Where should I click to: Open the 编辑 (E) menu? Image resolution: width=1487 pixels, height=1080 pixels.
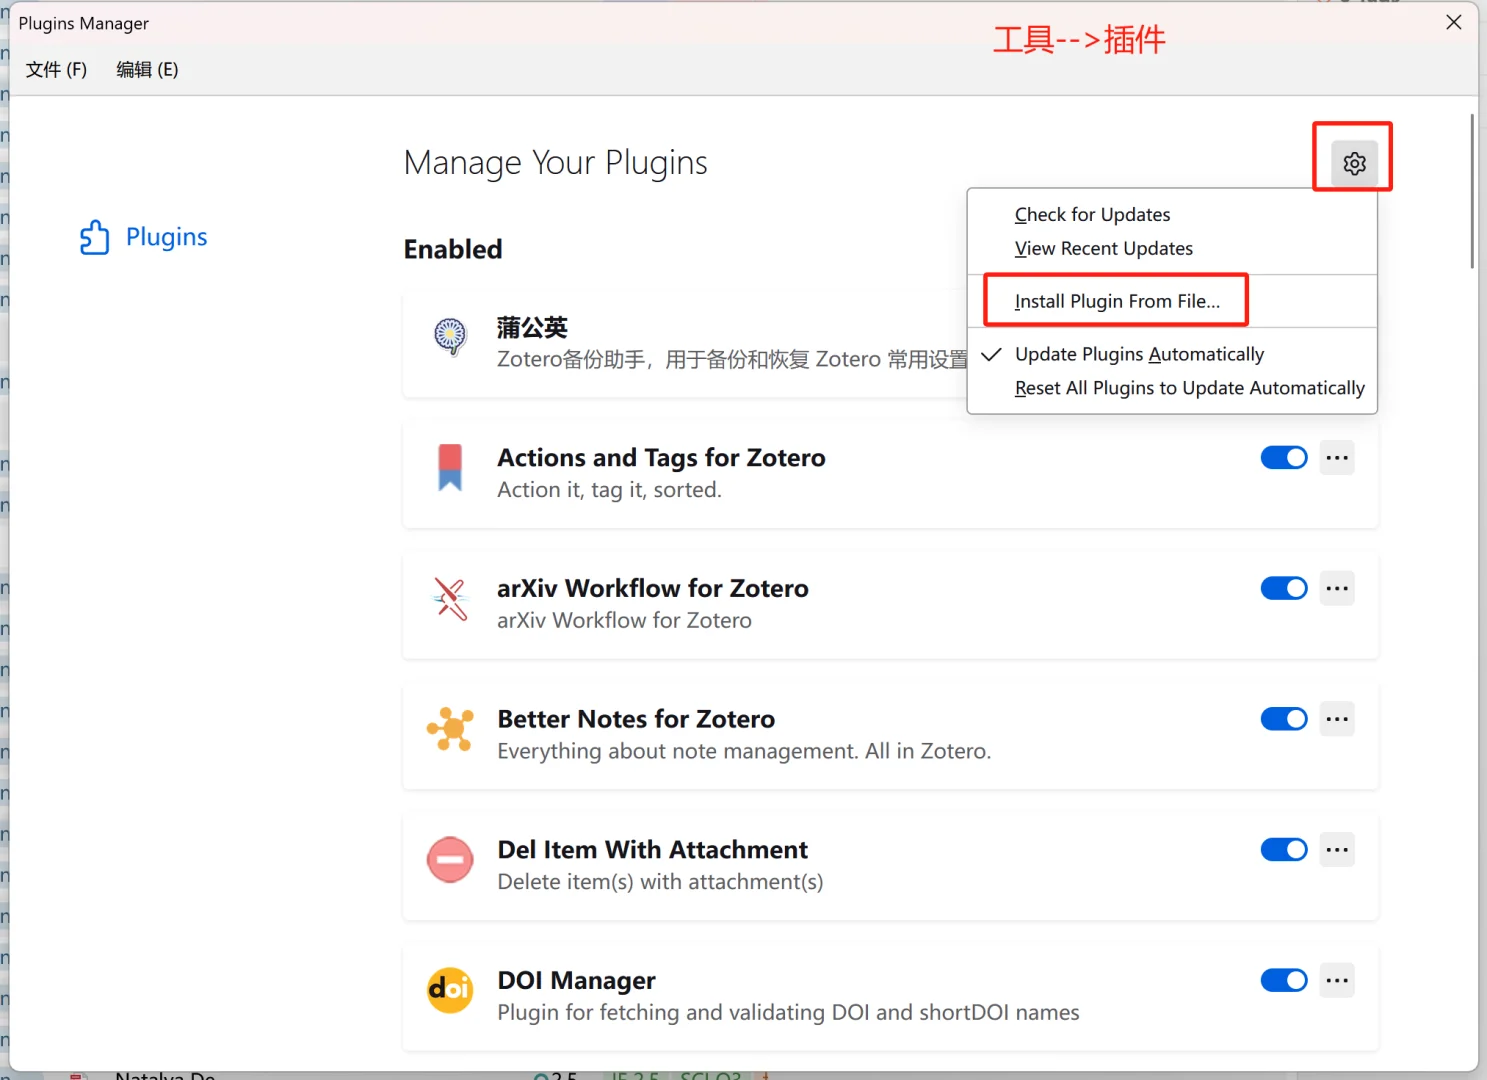pyautogui.click(x=147, y=69)
